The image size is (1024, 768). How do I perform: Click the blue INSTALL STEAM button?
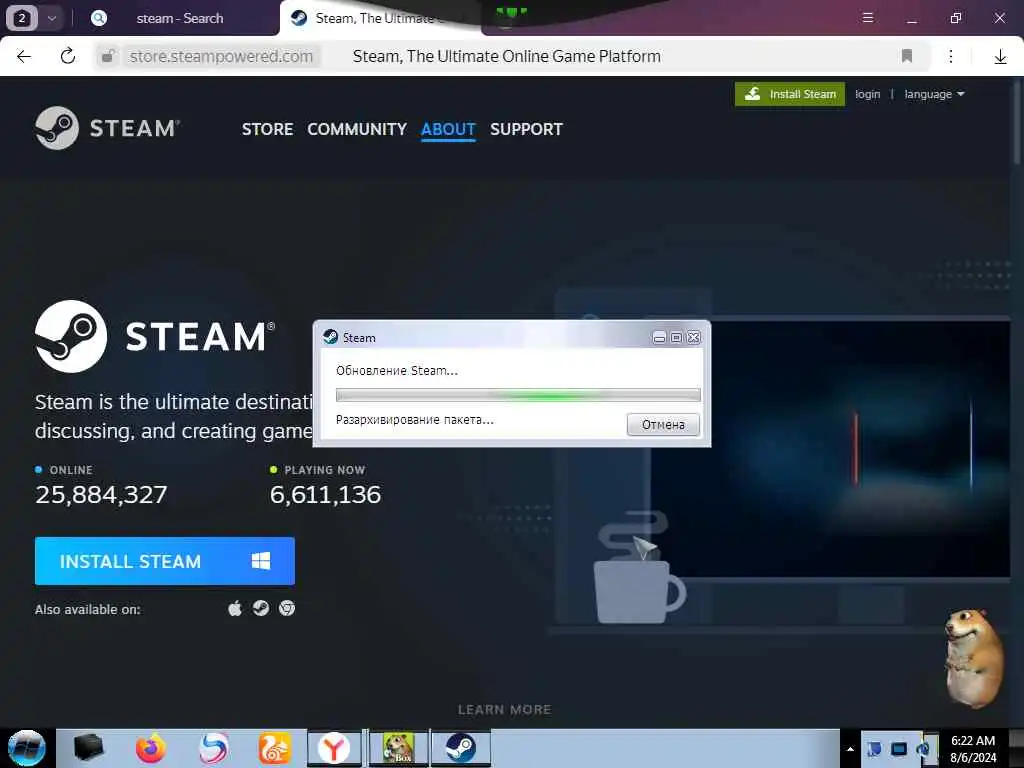click(x=165, y=561)
